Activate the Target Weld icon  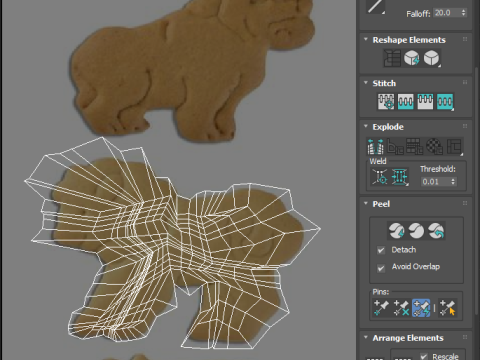(x=380, y=176)
